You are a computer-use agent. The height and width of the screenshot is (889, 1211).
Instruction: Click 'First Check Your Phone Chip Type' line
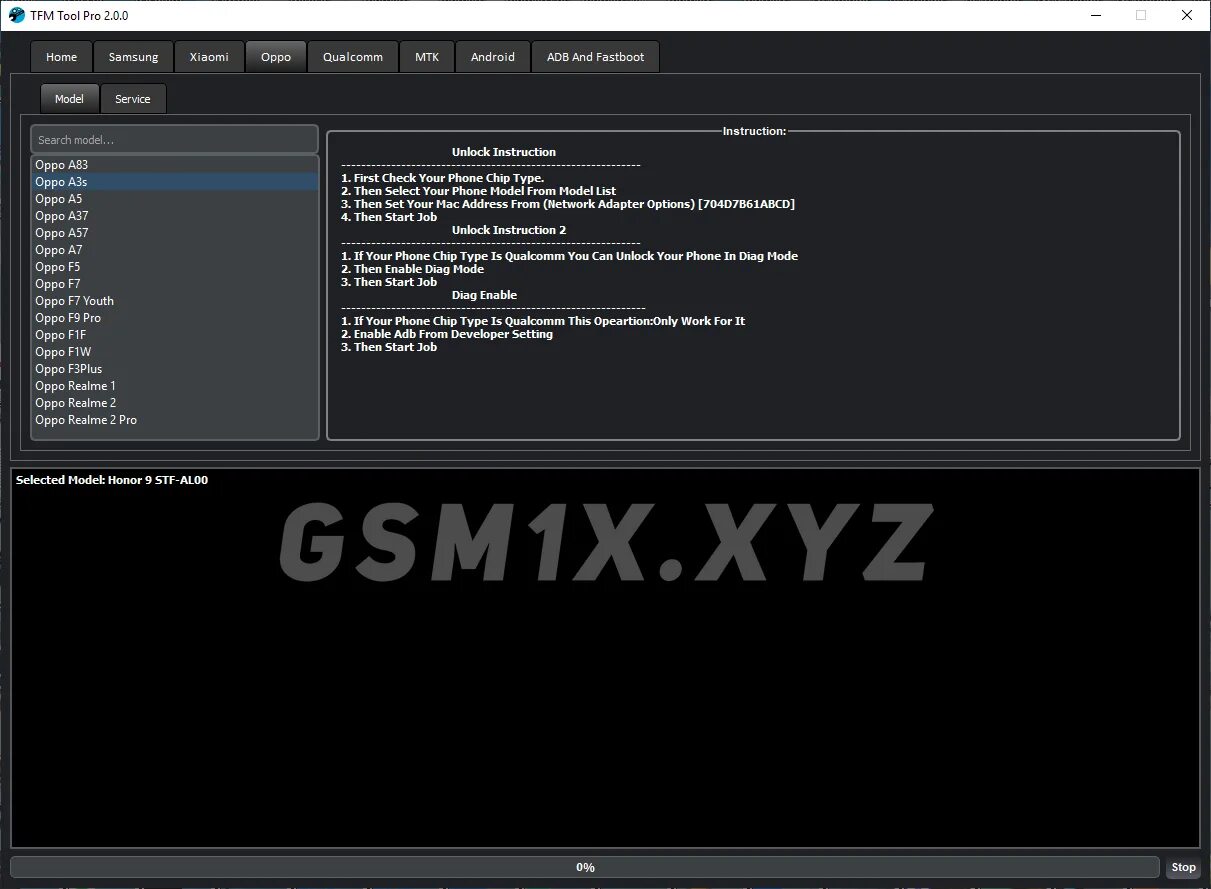pyautogui.click(x=442, y=178)
